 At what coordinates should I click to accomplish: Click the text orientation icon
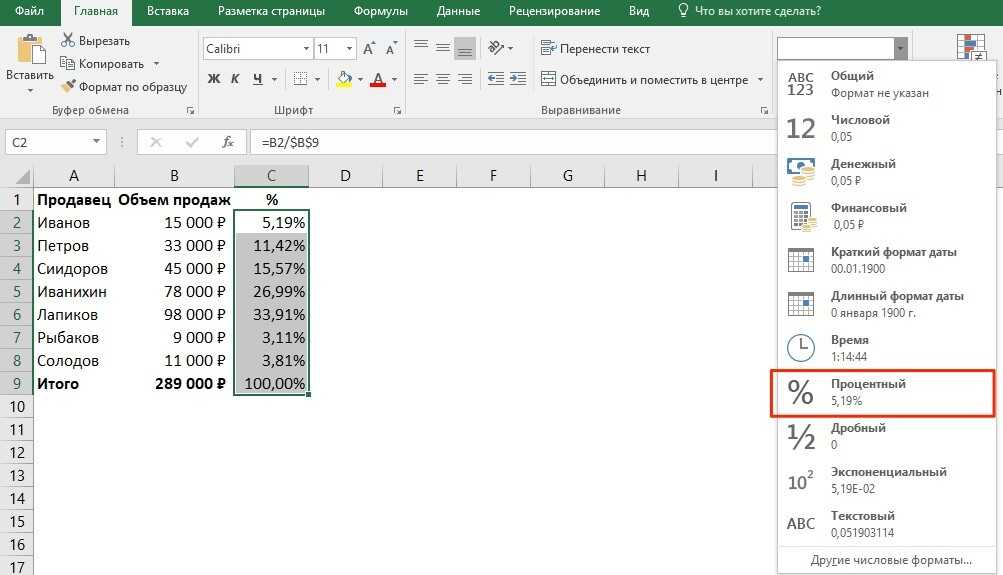pyautogui.click(x=495, y=49)
